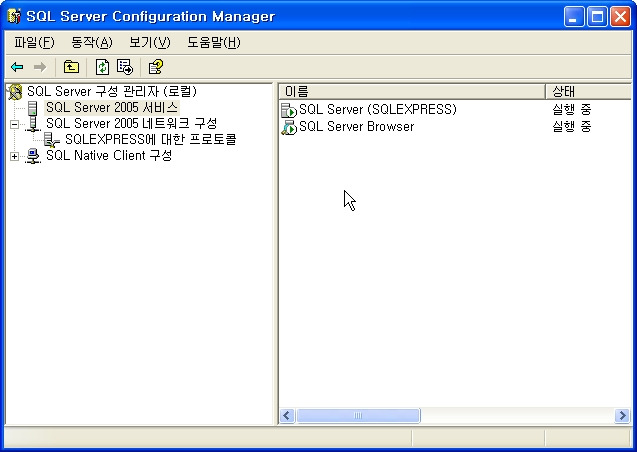637x452 pixels.
Task: Open the 동작(A) menu
Action: point(92,42)
